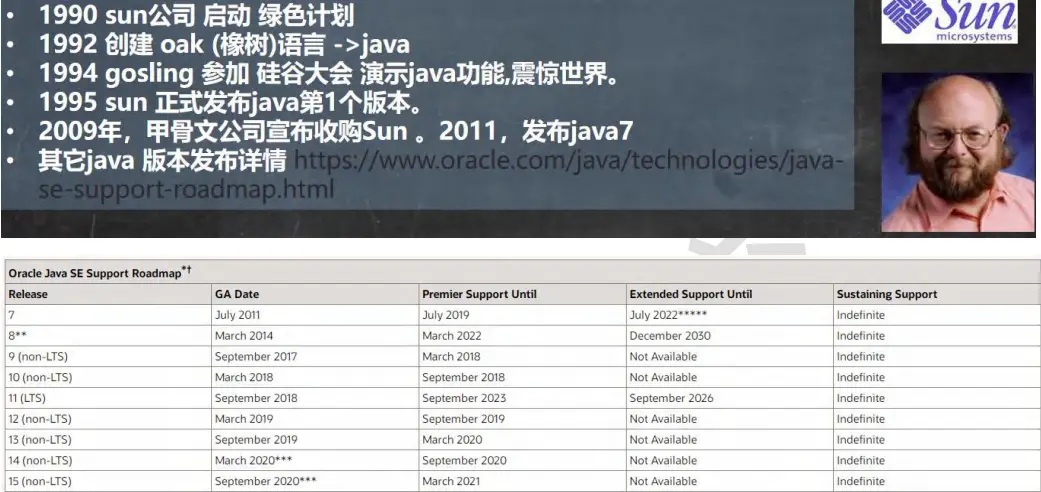
Task: Click the '1992 创建 oak (橡树)语言' bullet
Action: click(224, 44)
